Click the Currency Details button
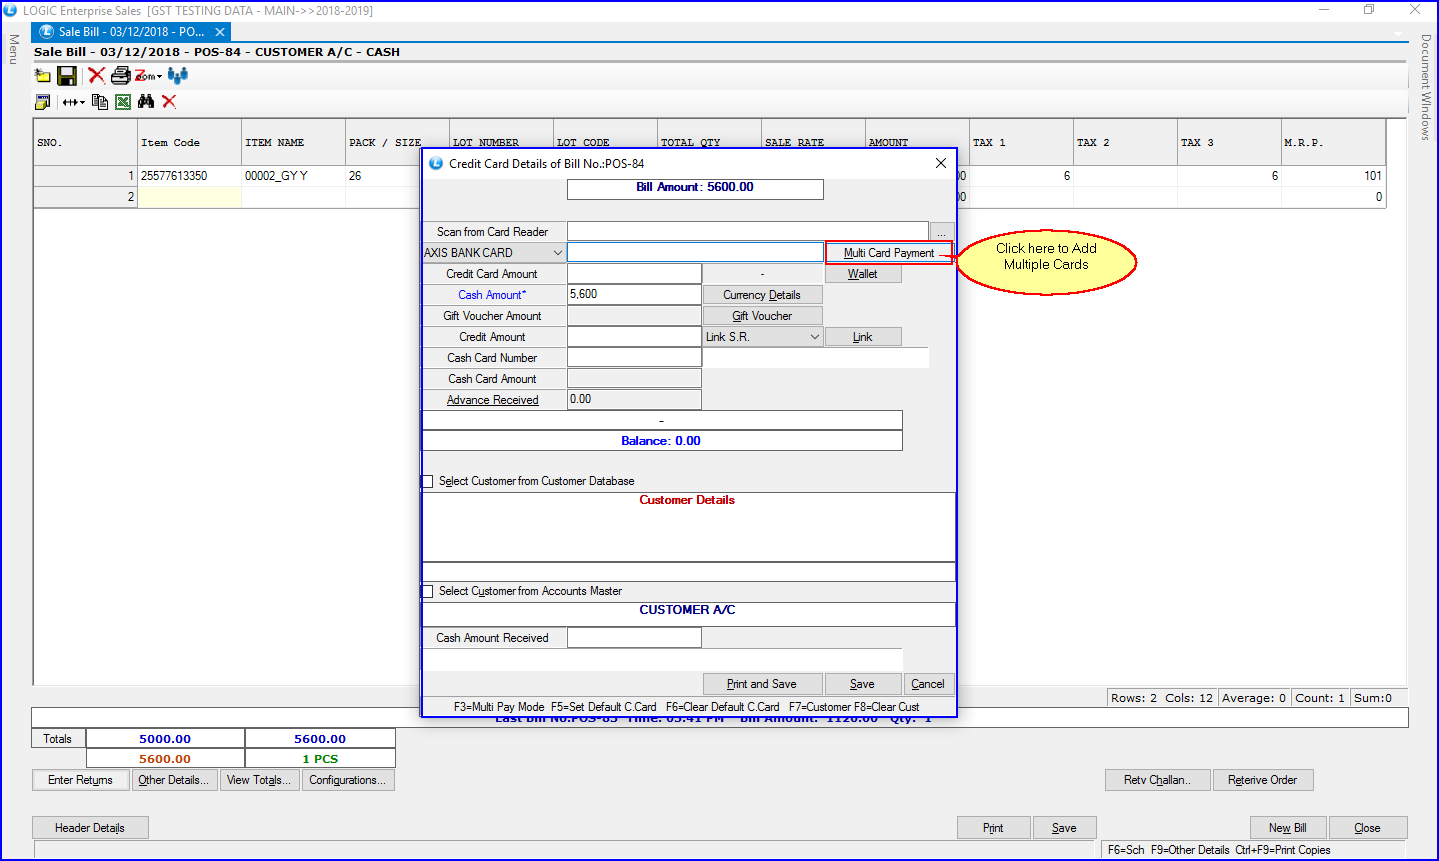Viewport: 1439px width, 861px height. point(762,295)
